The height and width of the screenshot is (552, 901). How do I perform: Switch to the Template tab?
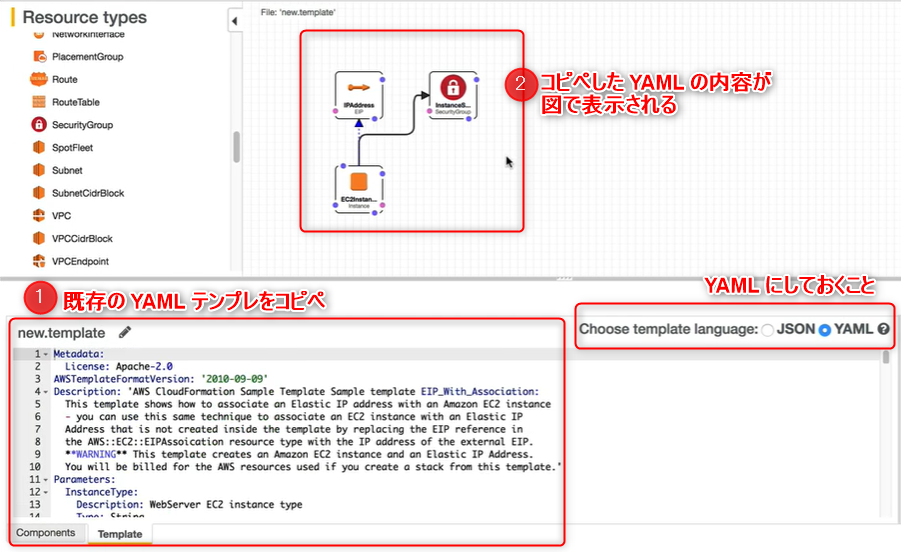click(x=120, y=534)
